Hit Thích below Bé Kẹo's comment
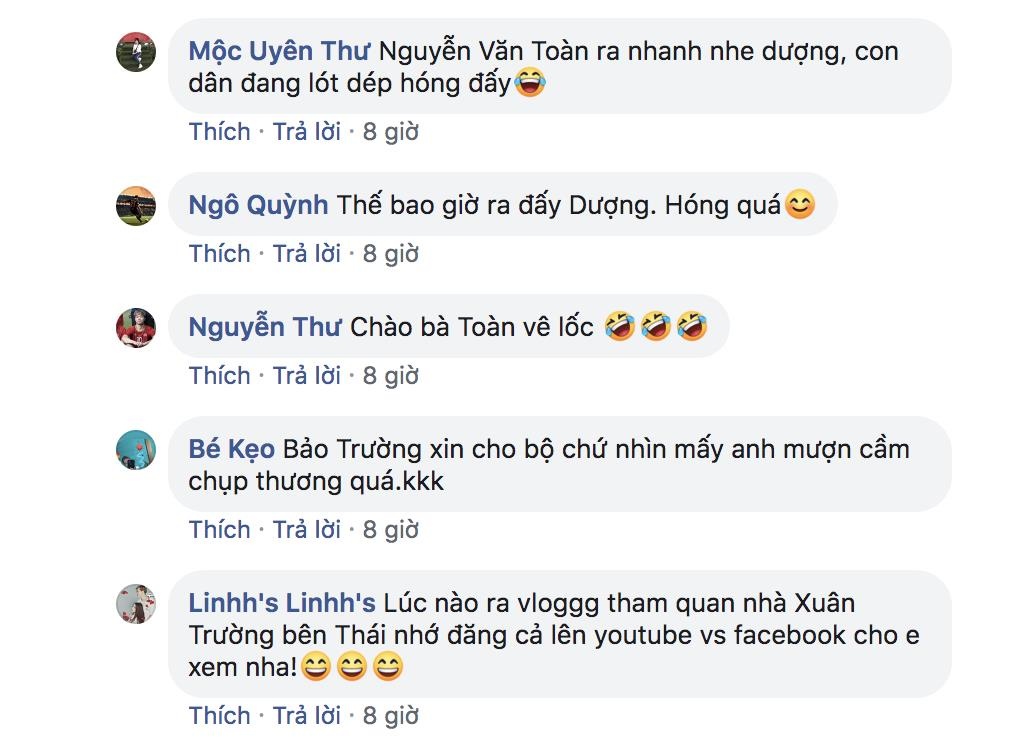The width and height of the screenshot is (1012, 750). [219, 530]
